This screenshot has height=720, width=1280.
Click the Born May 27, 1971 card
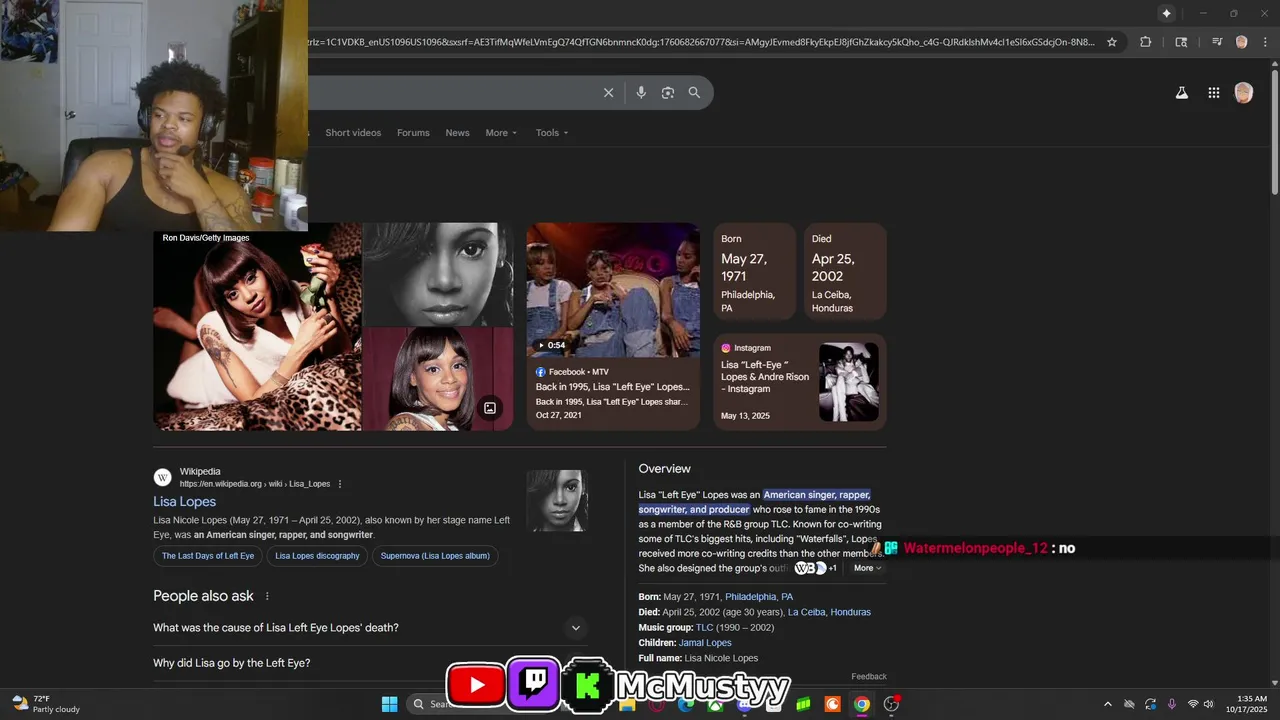pyautogui.click(x=755, y=271)
